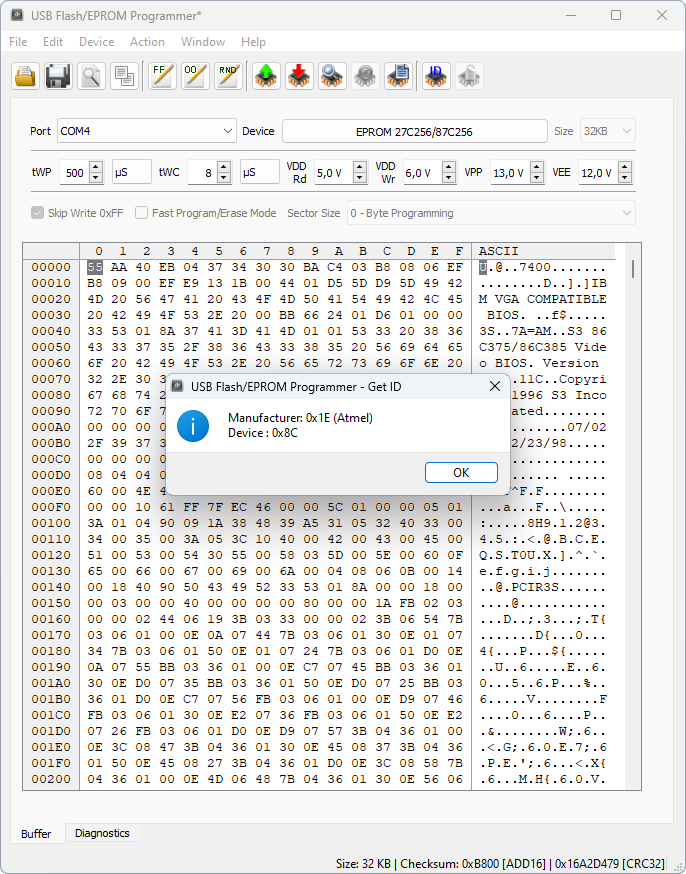Click the hex buffer vertical scrollbar thumb
The height and width of the screenshot is (874, 686).
[633, 269]
